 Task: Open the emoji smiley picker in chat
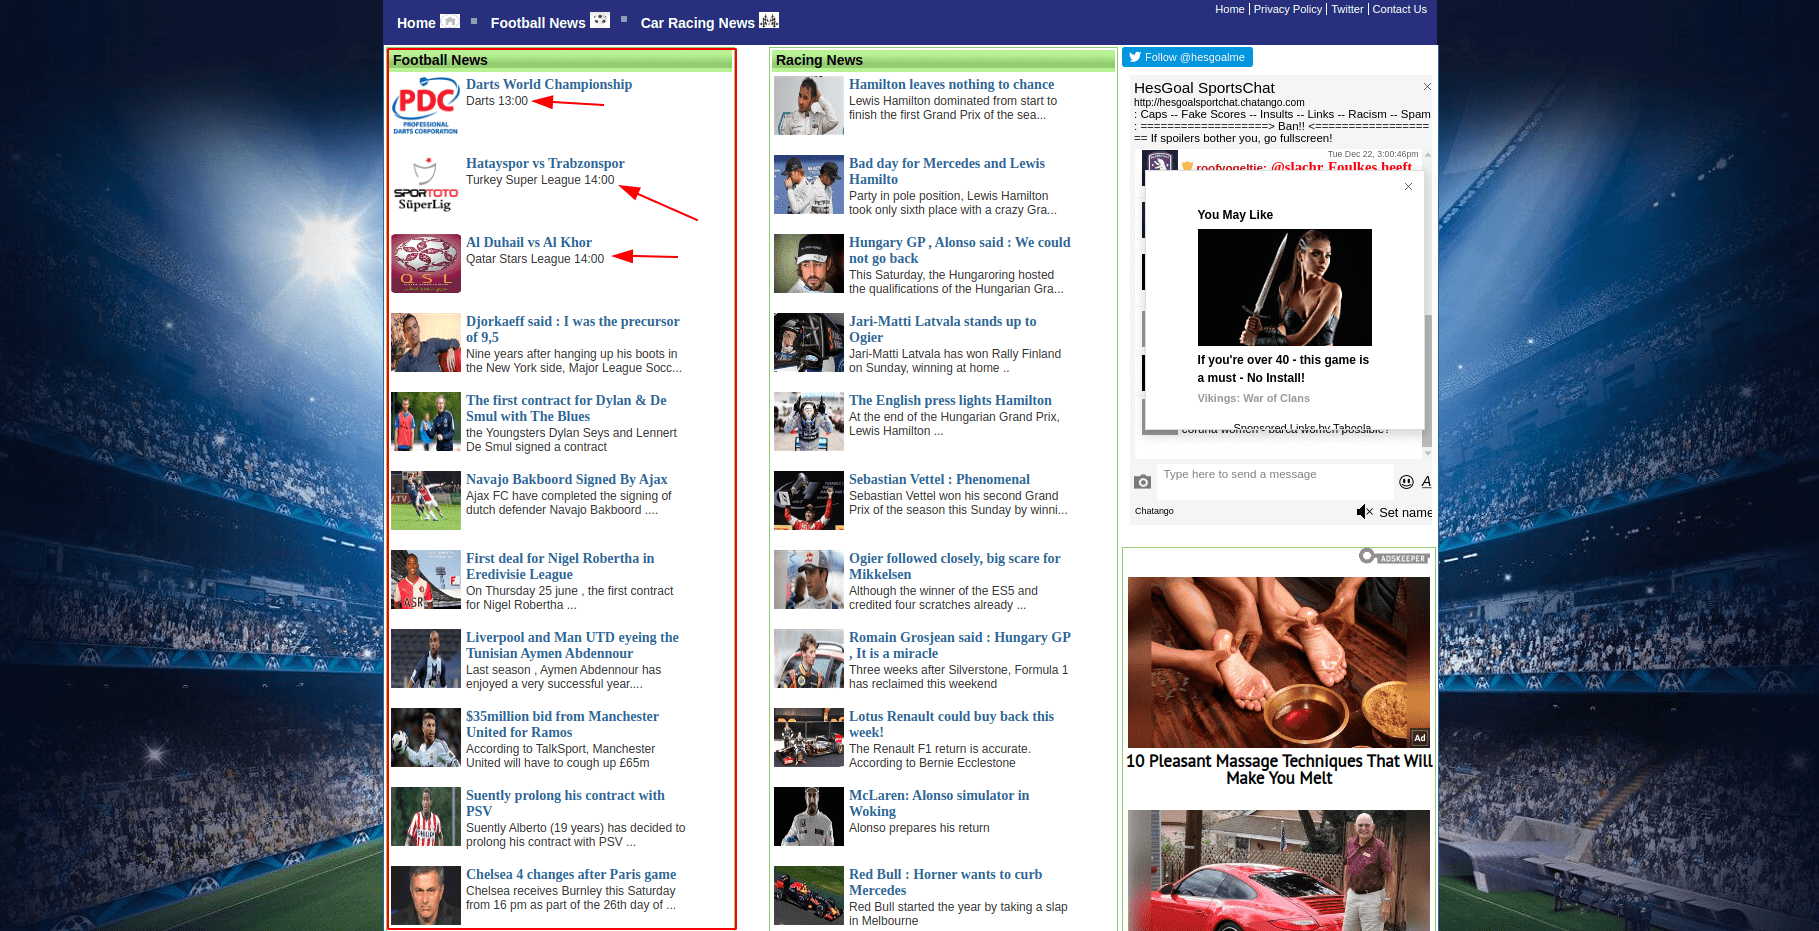click(1406, 482)
